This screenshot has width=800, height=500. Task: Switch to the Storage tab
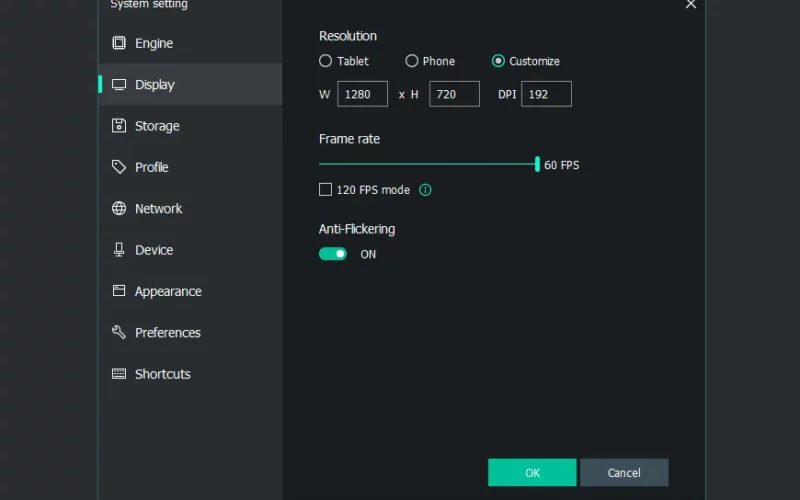190,126
